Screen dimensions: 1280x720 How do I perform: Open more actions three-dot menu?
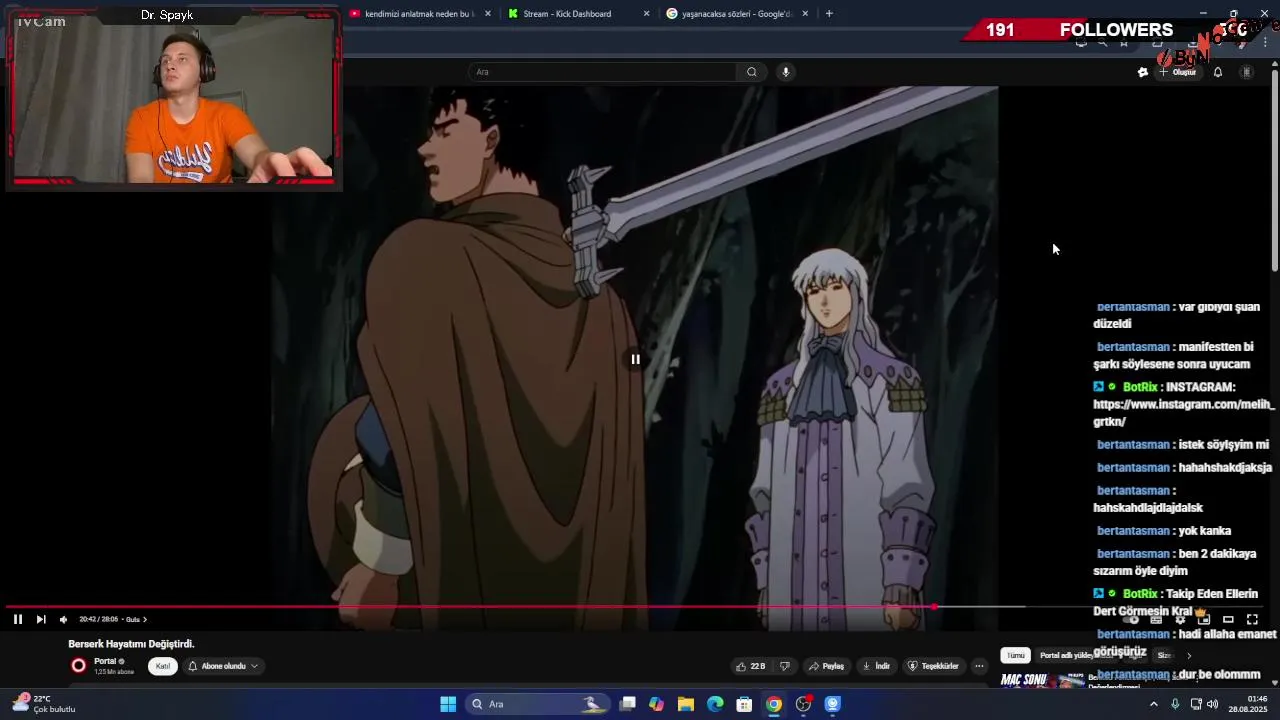980,666
